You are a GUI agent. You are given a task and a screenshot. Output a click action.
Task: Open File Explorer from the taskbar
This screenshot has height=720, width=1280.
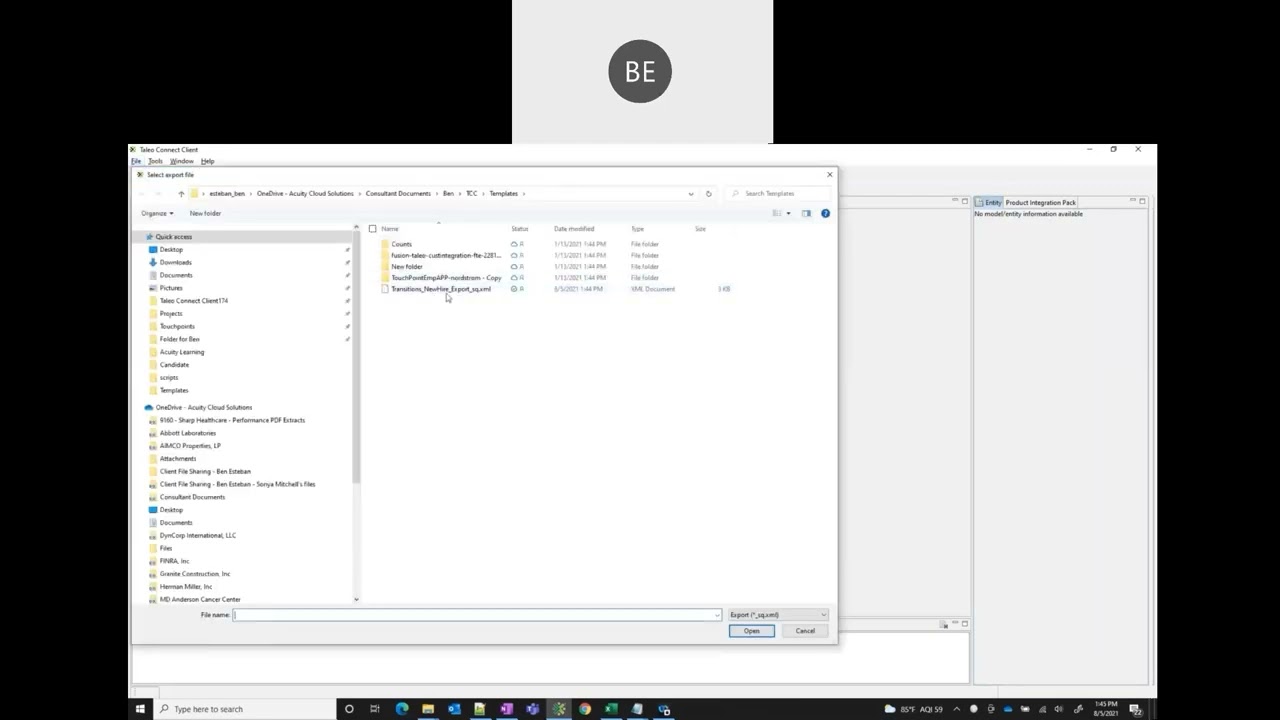pyautogui.click(x=428, y=709)
